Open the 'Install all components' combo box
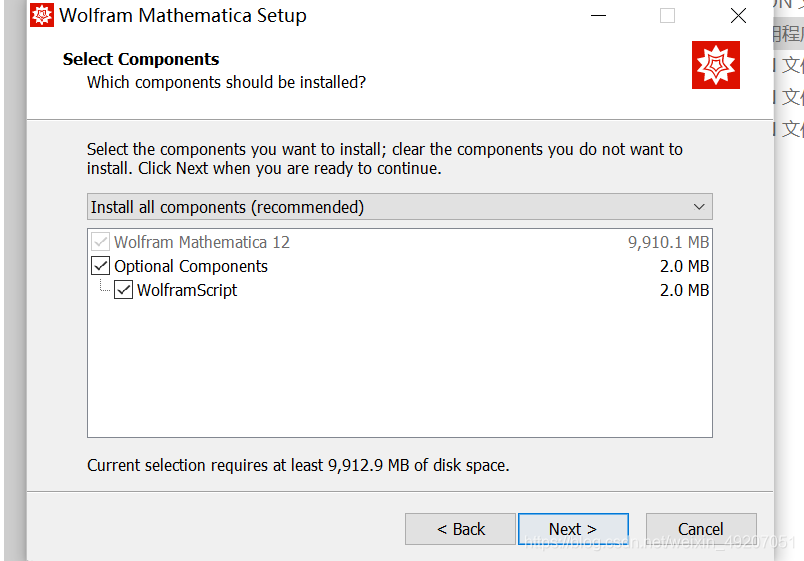The width and height of the screenshot is (804, 561). (x=399, y=207)
